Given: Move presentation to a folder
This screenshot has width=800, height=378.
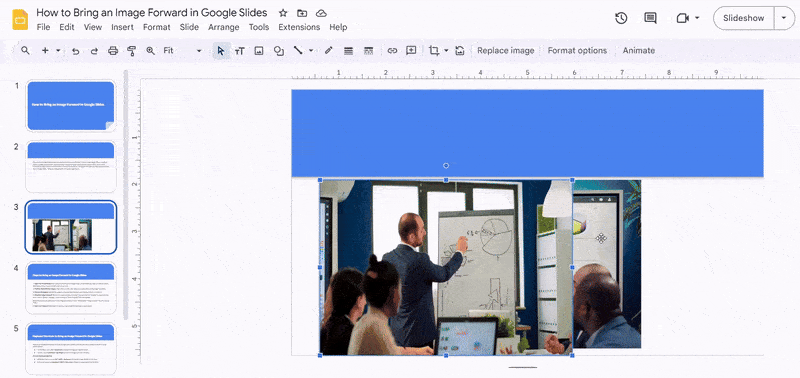Looking at the screenshot, I should [x=302, y=13].
